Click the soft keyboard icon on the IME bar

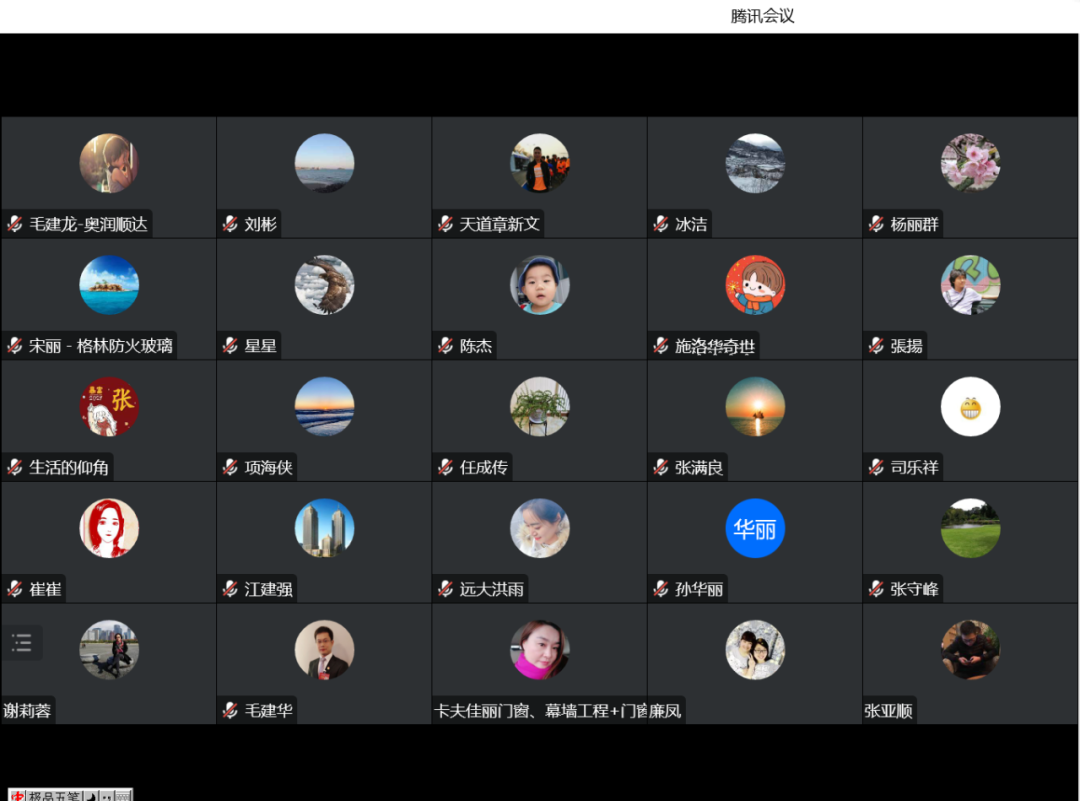tap(122, 795)
